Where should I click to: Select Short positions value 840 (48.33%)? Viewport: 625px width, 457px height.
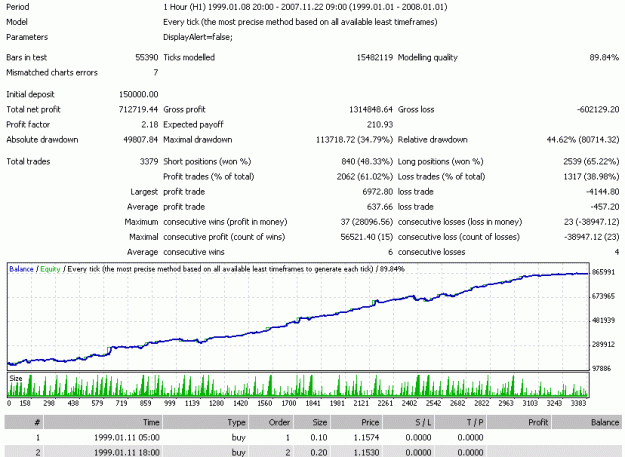click(x=367, y=161)
